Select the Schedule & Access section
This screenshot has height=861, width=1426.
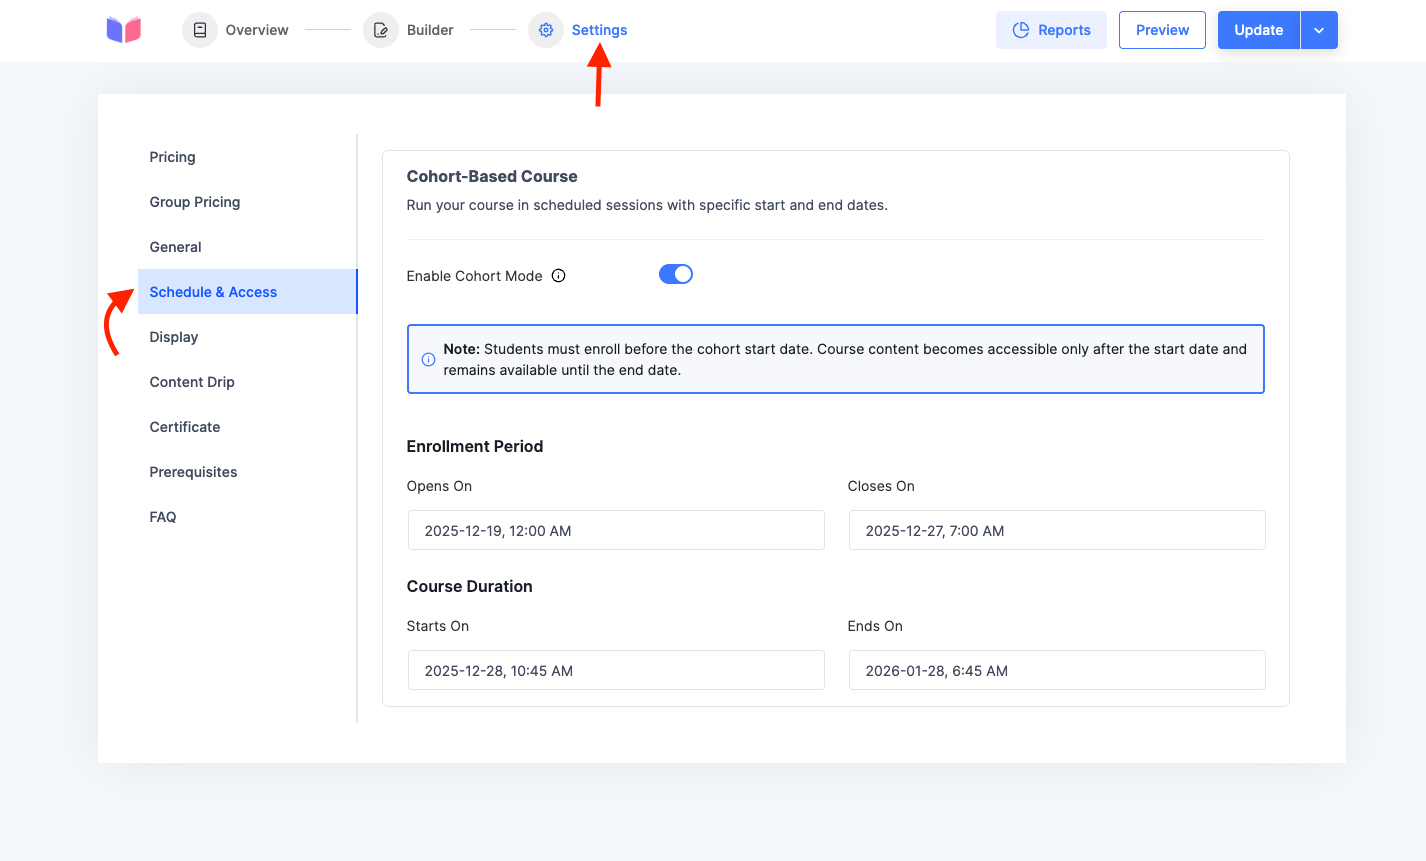(247, 292)
